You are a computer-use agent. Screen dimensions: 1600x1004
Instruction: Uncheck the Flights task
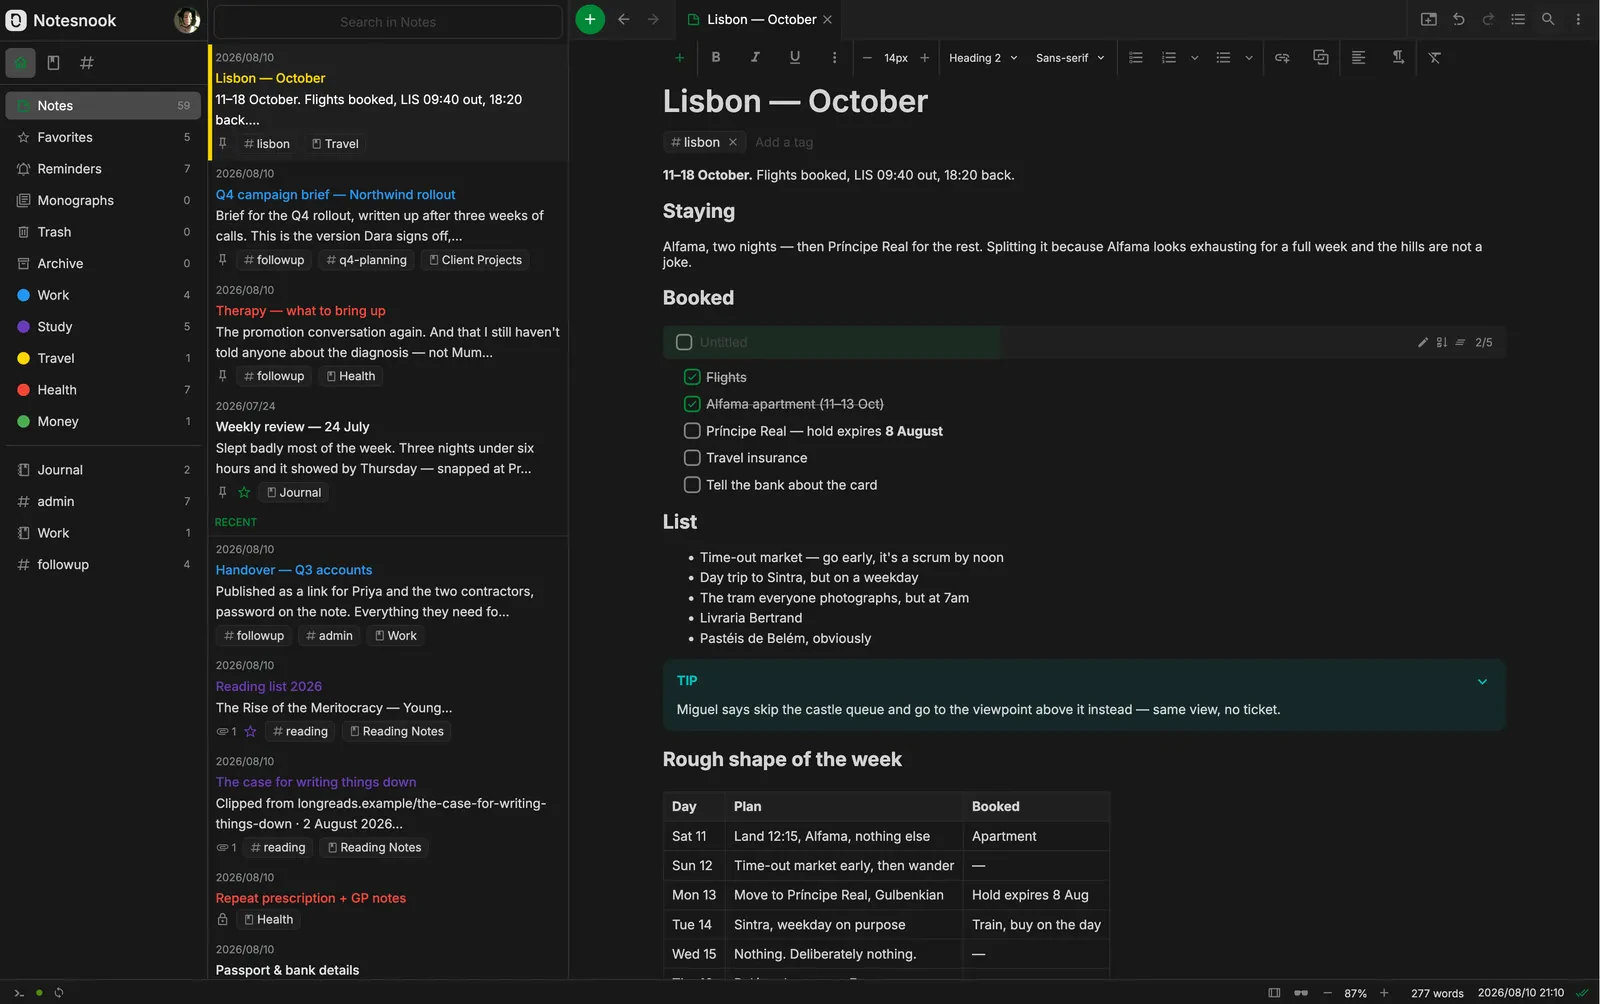click(x=692, y=377)
